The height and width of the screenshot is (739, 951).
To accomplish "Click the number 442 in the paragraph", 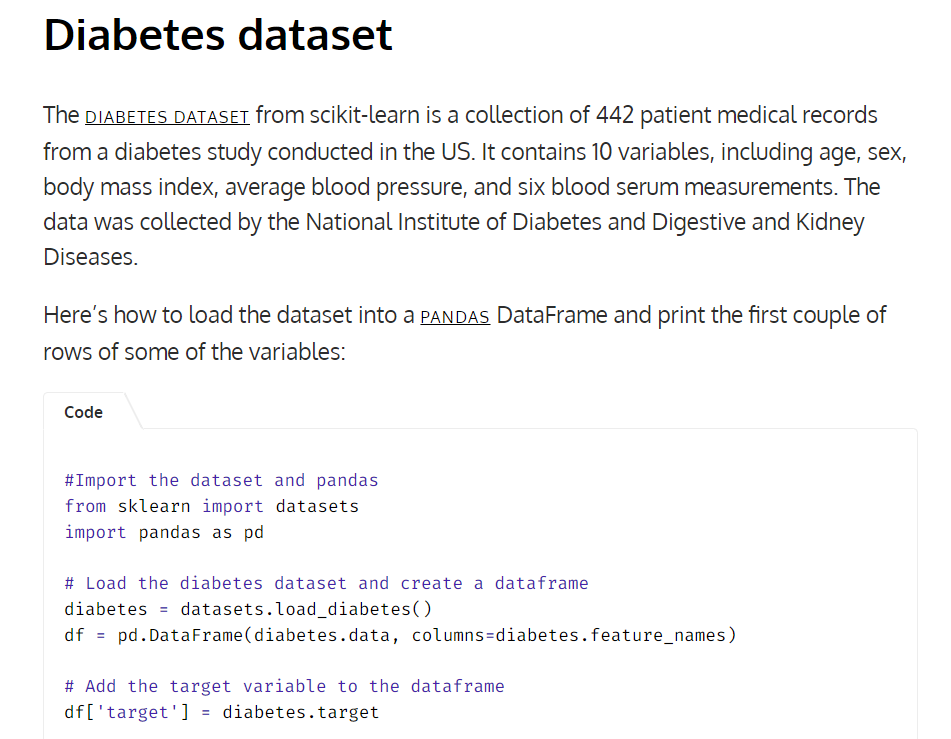I will [614, 115].
